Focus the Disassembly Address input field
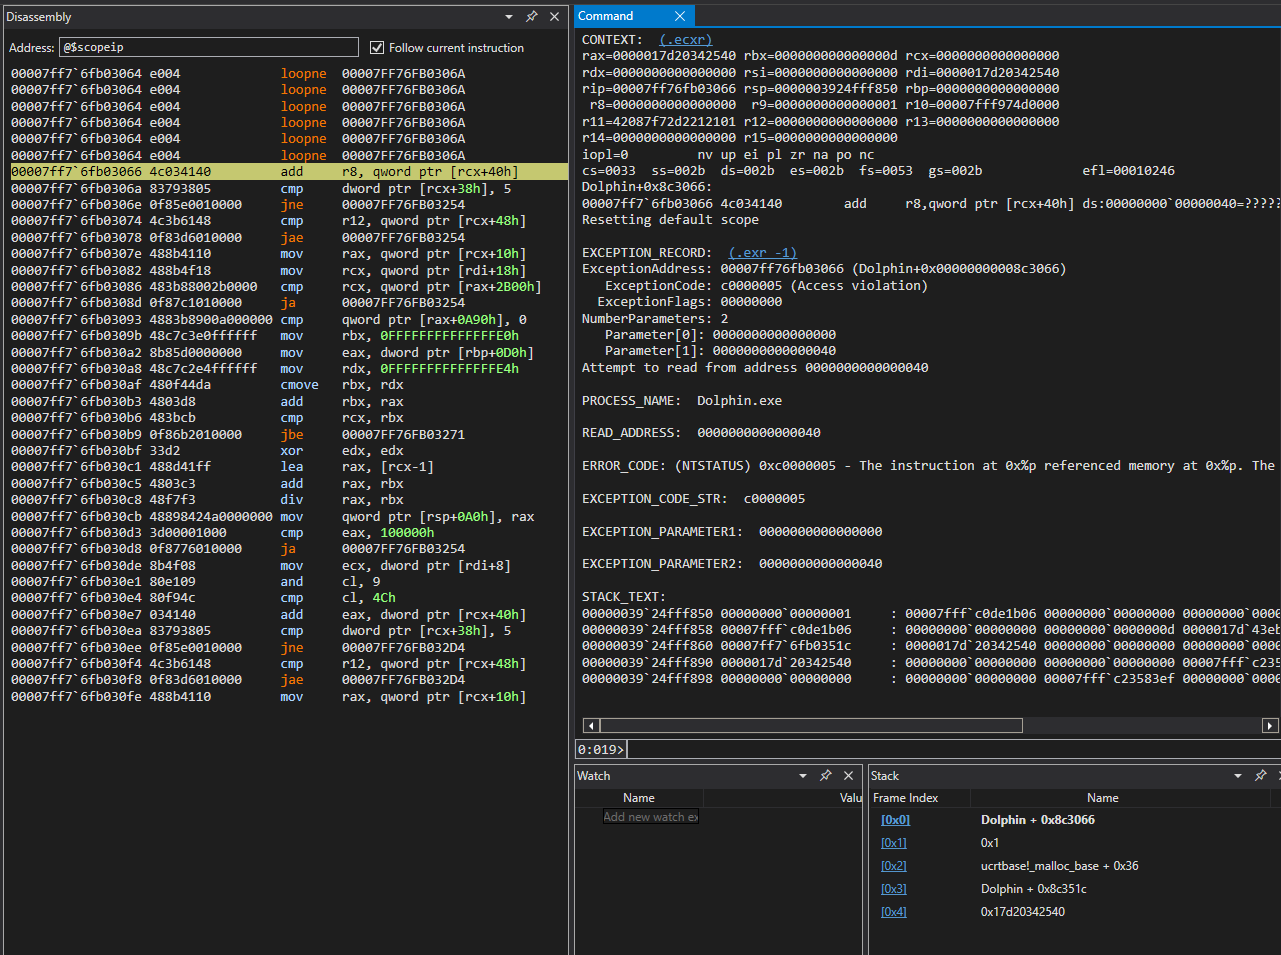Screen dimensions: 1281x955 coord(208,47)
